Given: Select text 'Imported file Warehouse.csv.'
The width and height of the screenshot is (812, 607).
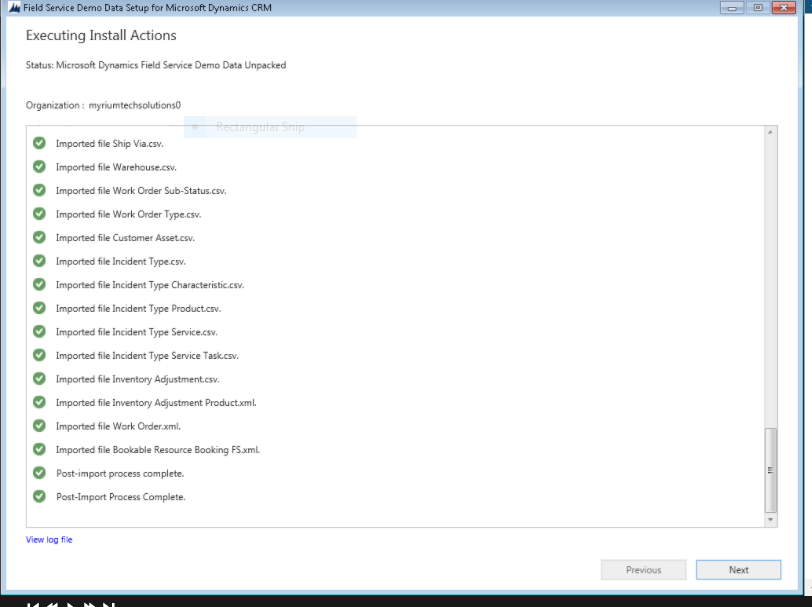Looking at the screenshot, I should (117, 167).
